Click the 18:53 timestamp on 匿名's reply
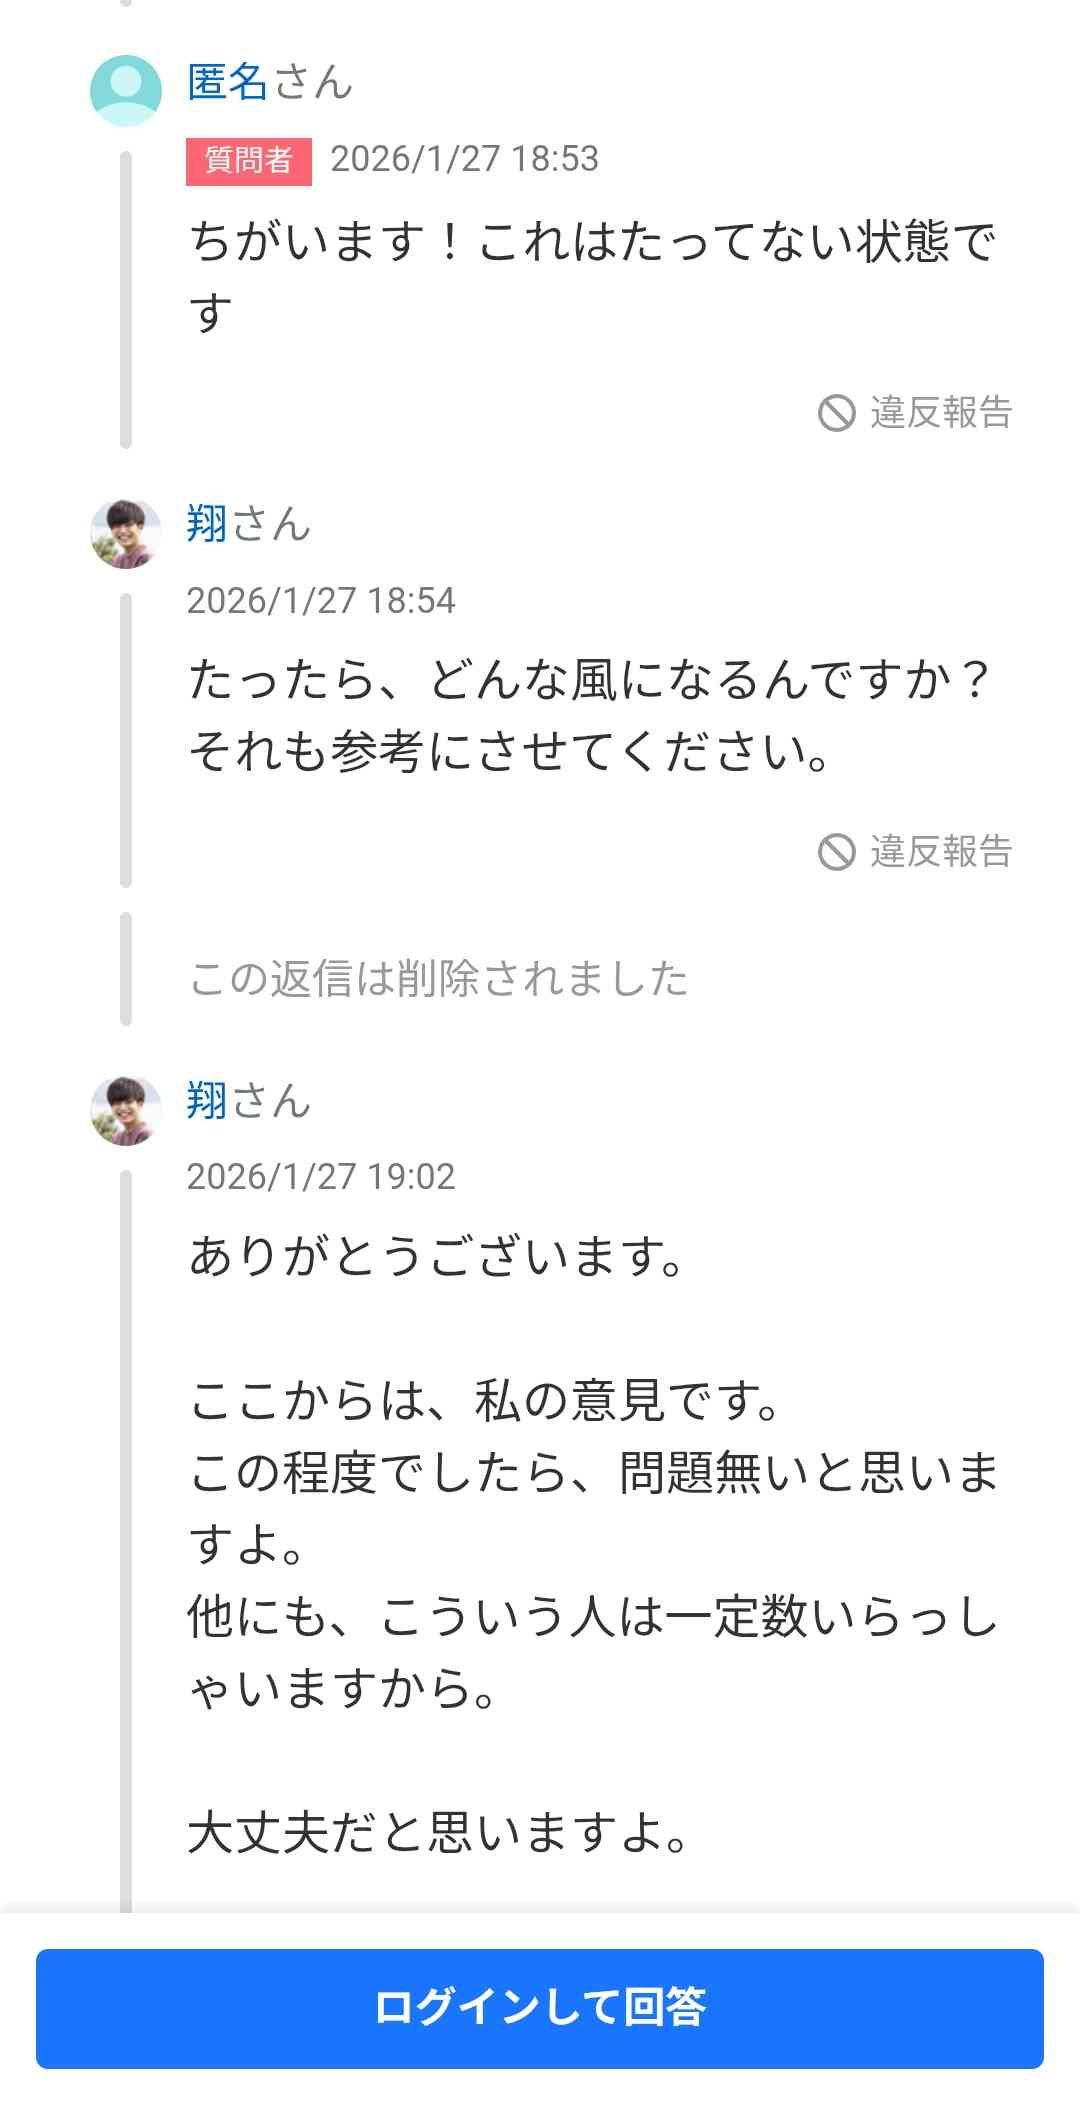This screenshot has height=2105, width=1080. click(464, 159)
